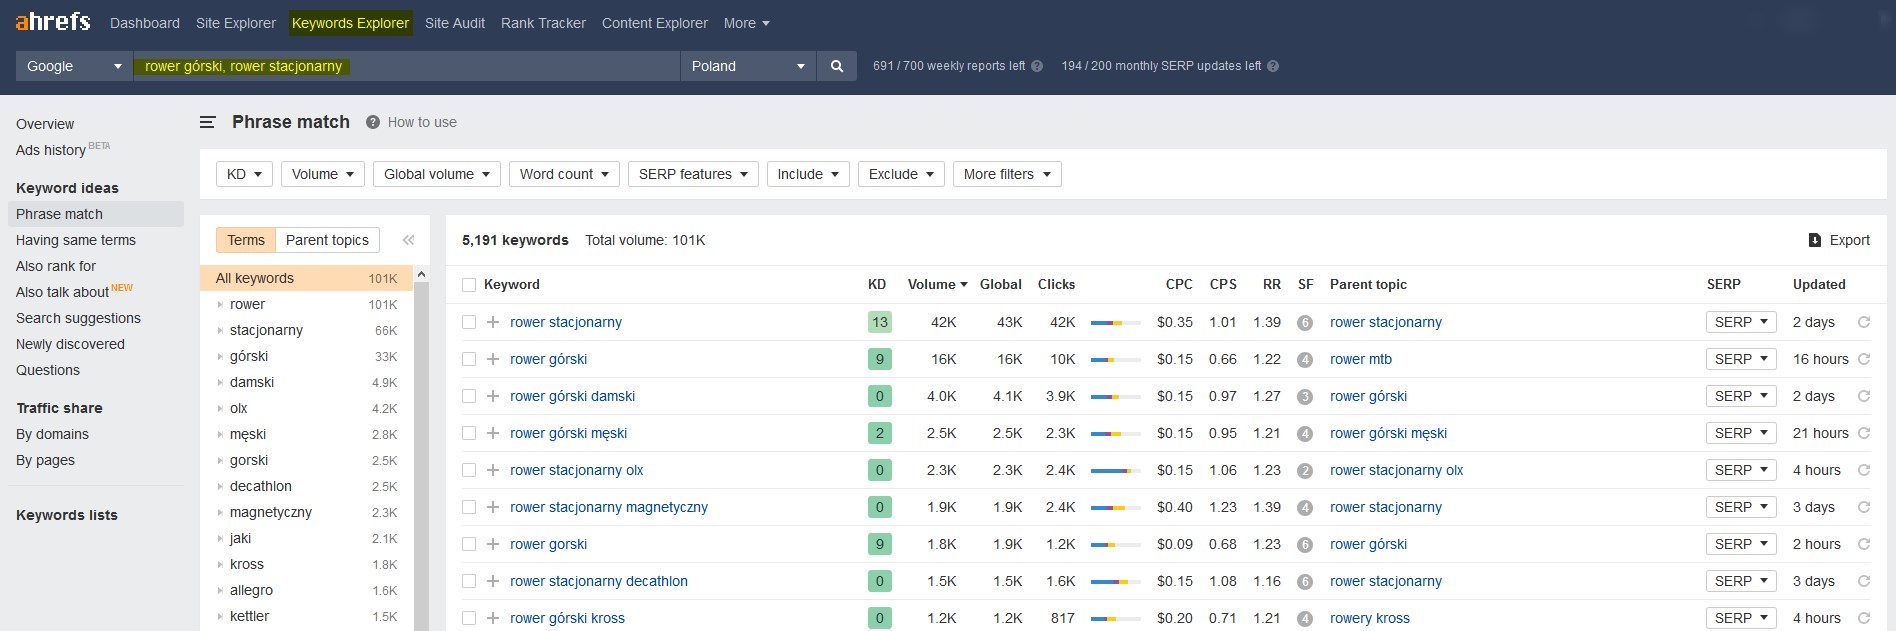This screenshot has height=631, width=1896.
Task: Click the magnifier search button
Action: click(837, 66)
